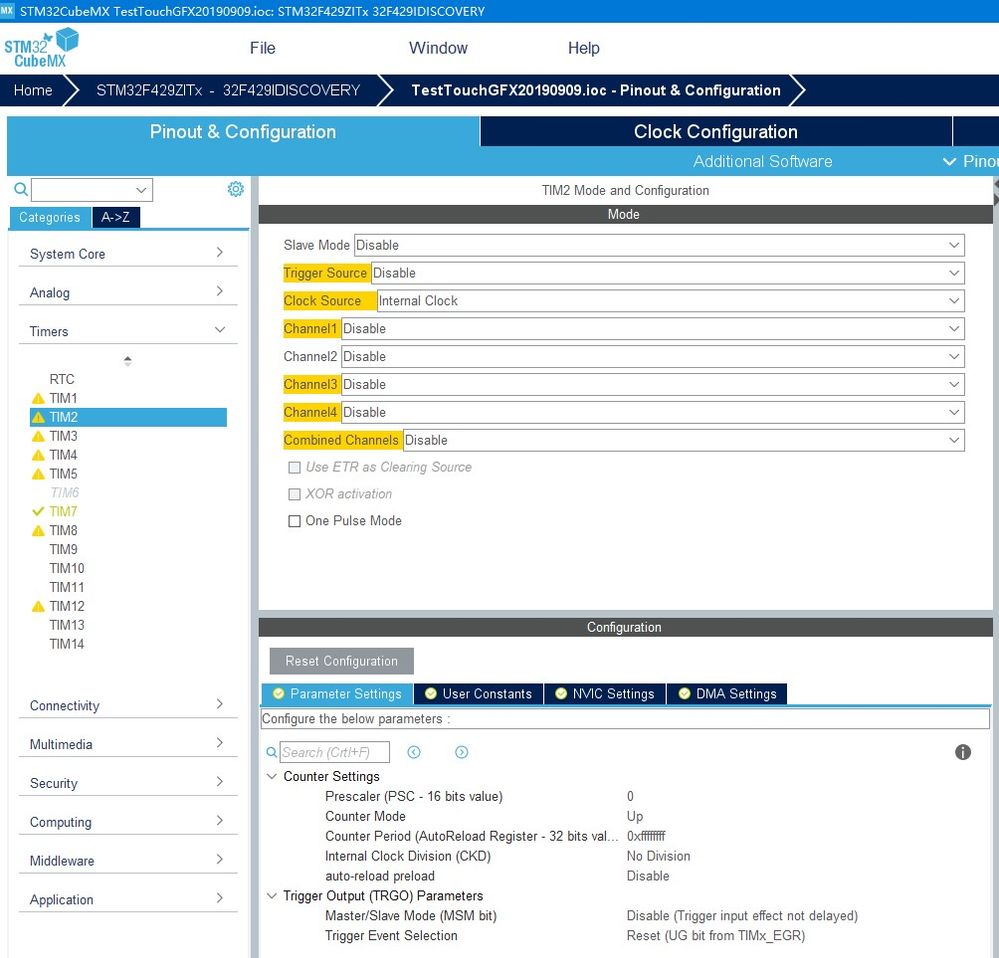Toggle Use ETR as Clearing Source checkbox
Image resolution: width=999 pixels, height=958 pixels.
[x=294, y=468]
